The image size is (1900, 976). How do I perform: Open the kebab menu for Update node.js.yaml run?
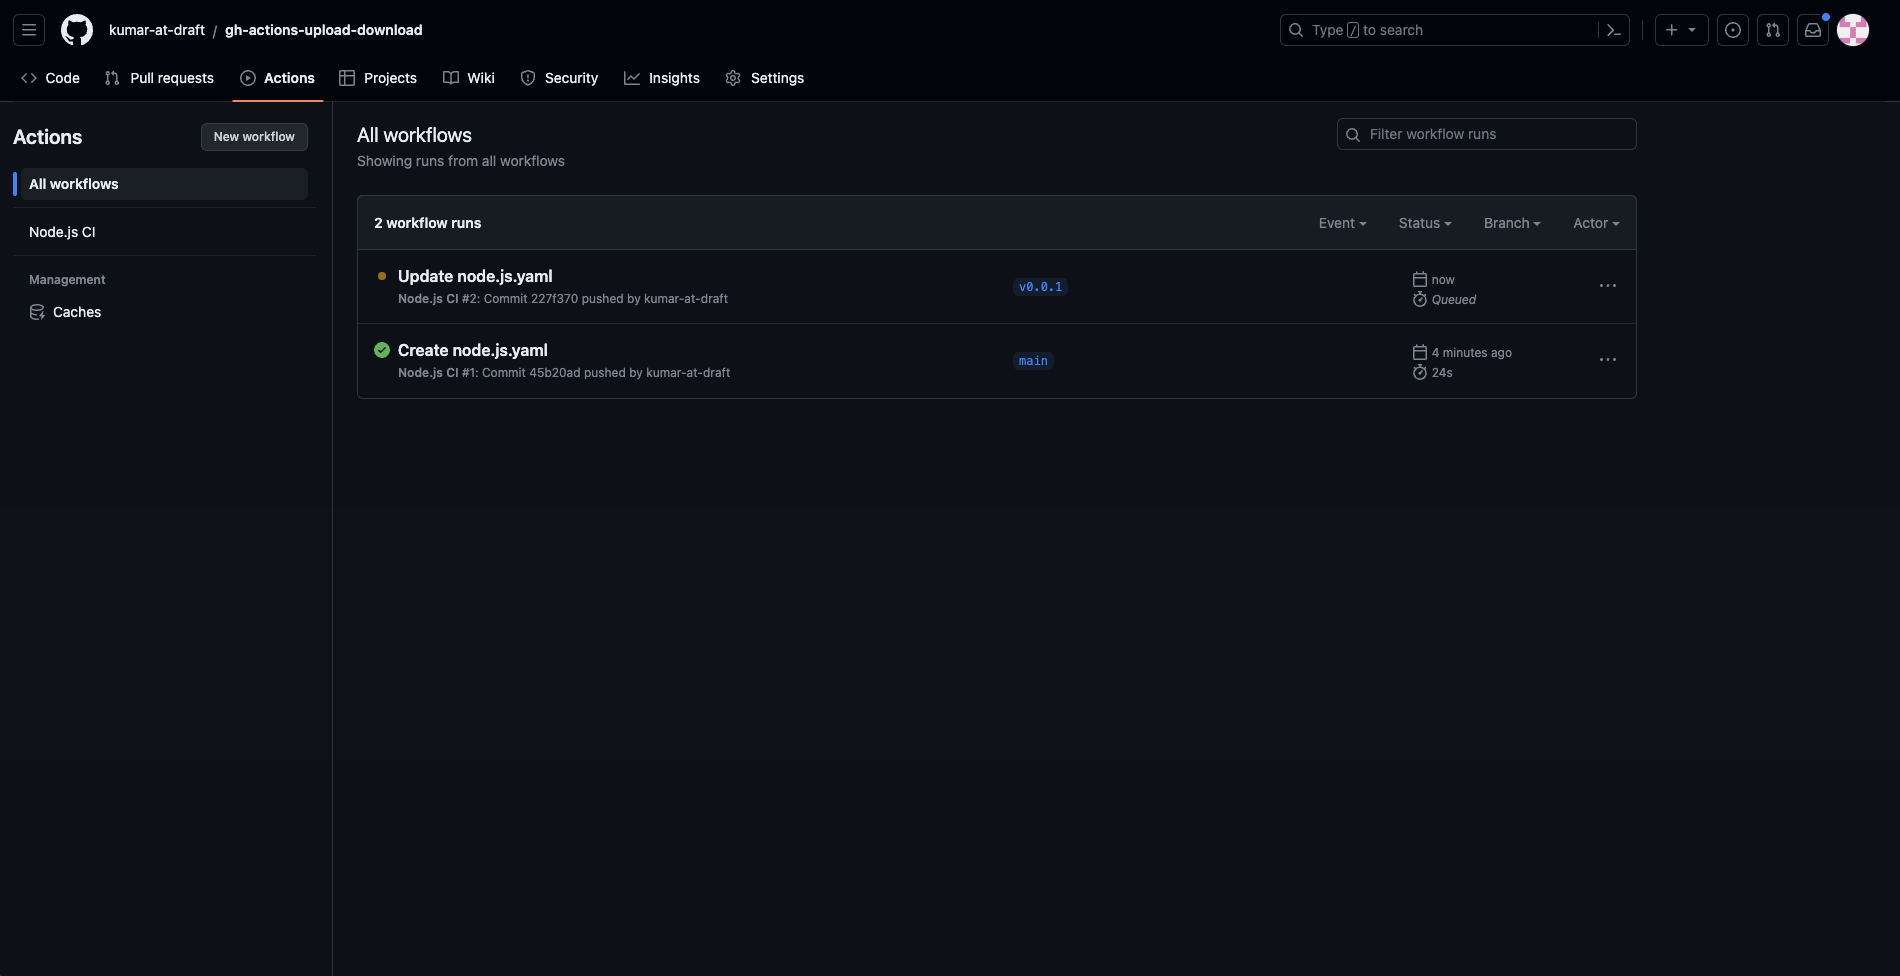click(1607, 286)
